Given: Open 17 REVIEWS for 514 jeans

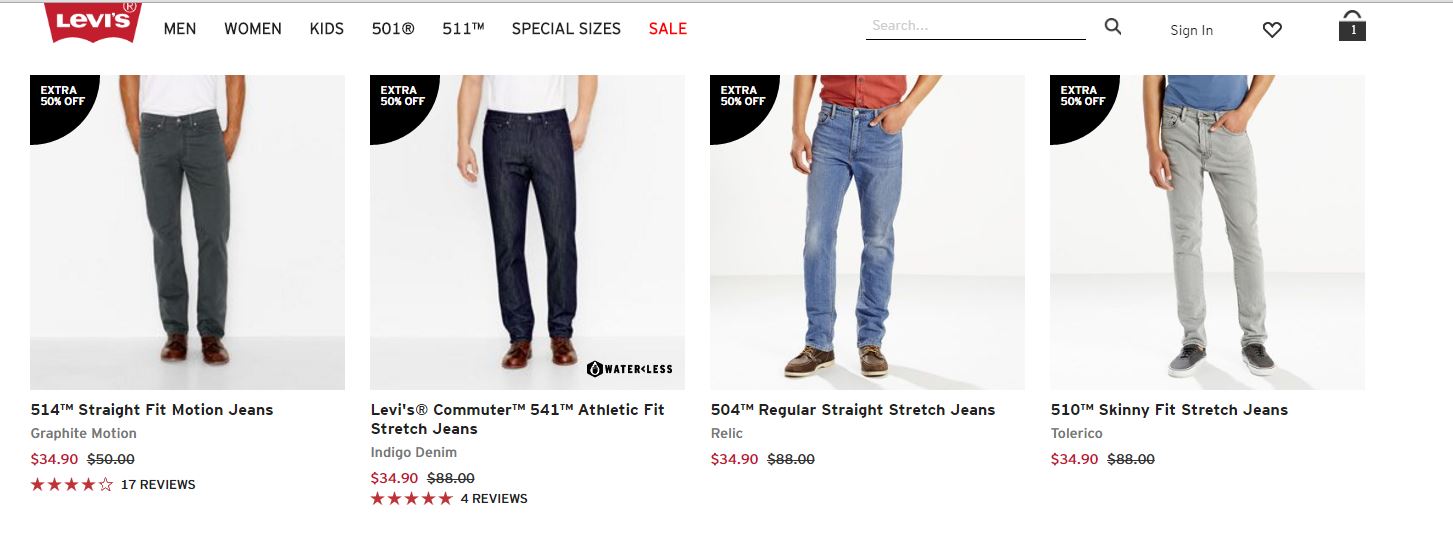Looking at the screenshot, I should click(158, 485).
